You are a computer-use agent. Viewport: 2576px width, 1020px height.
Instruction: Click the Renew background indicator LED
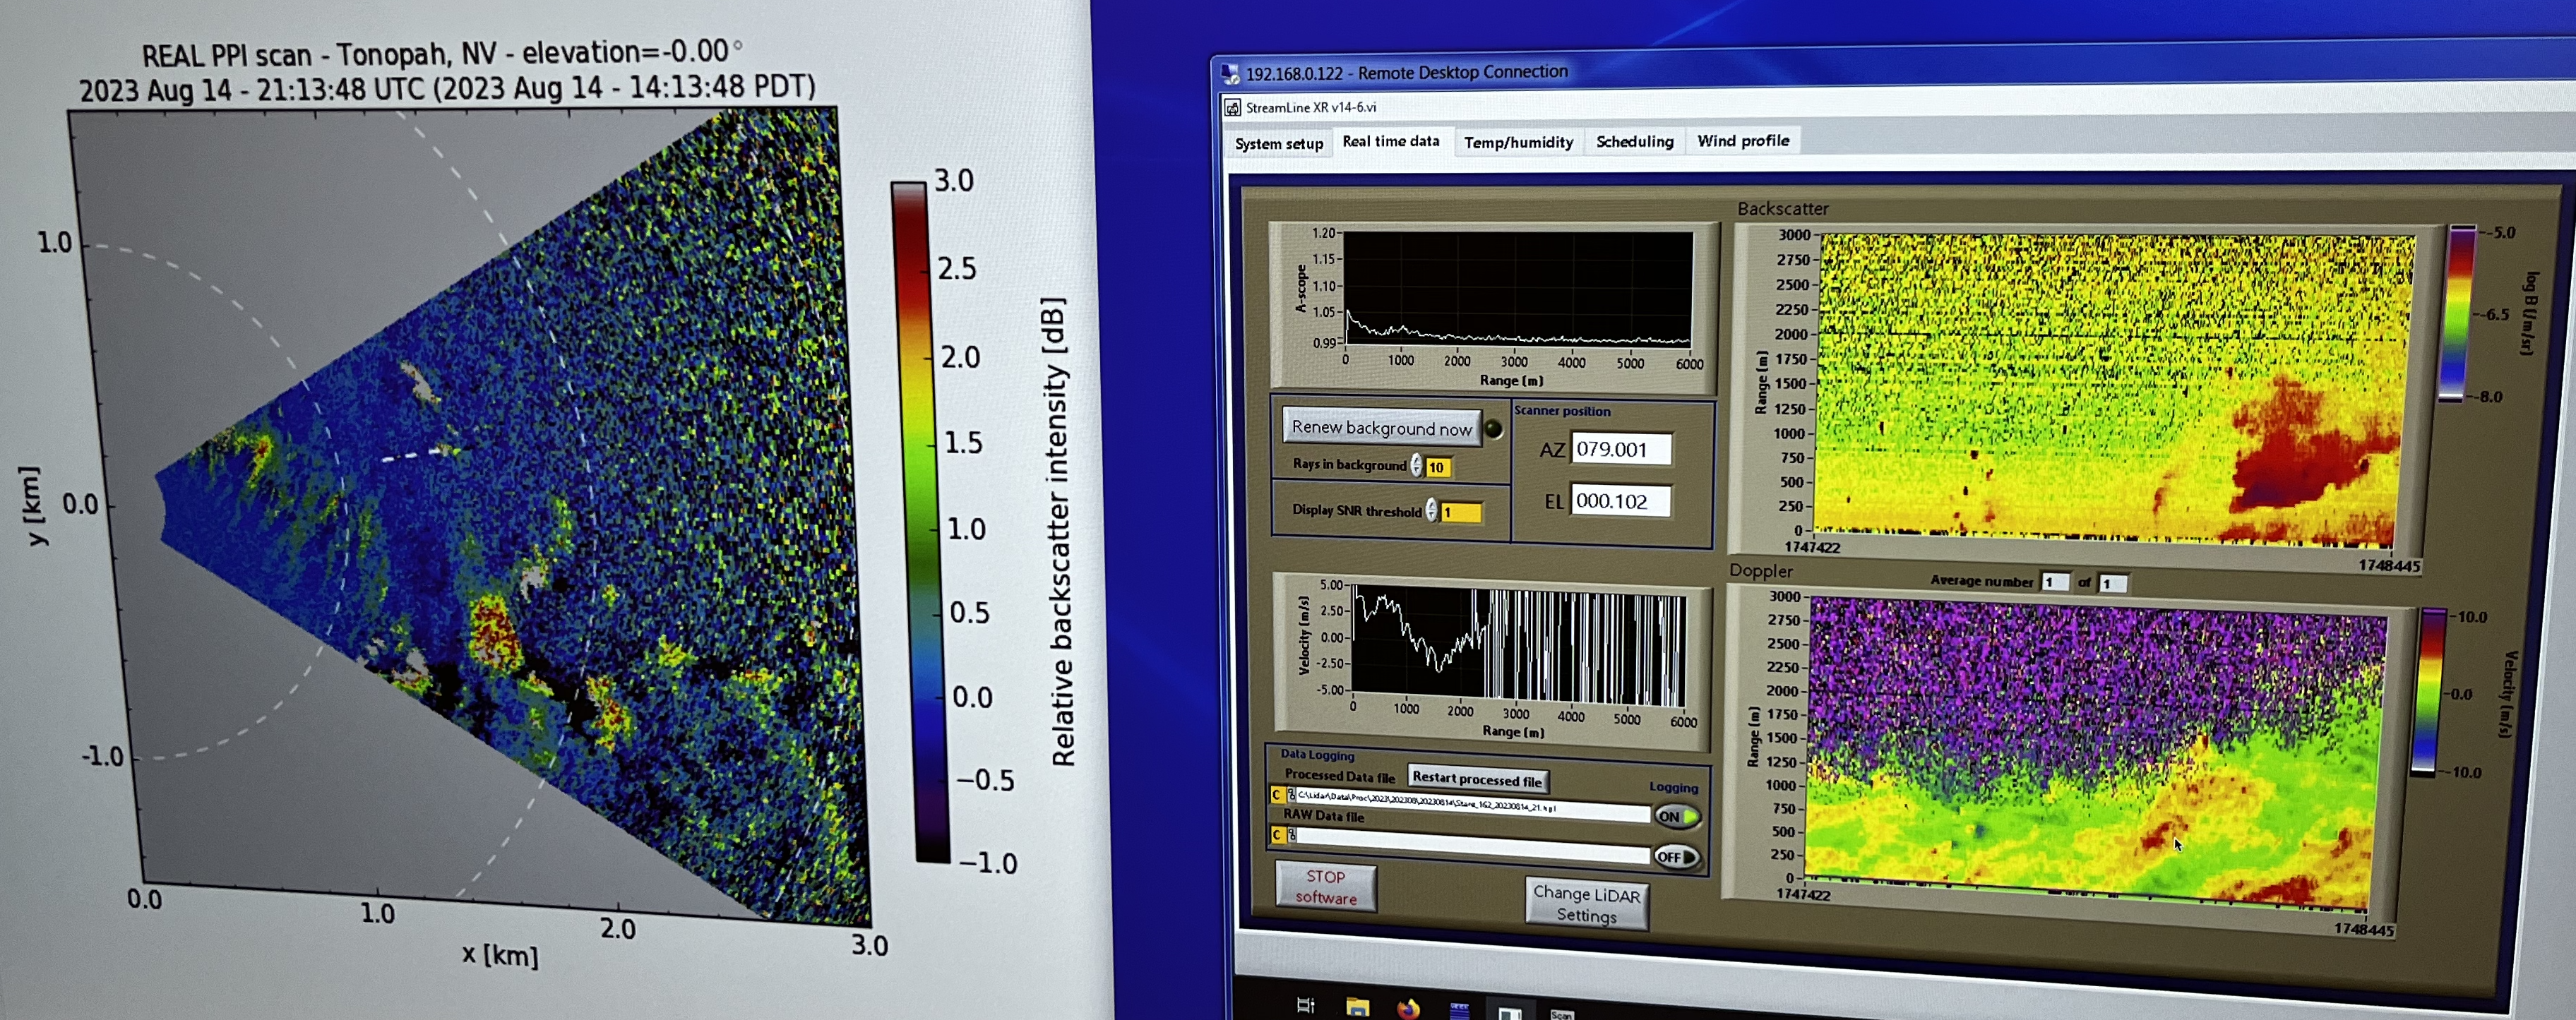pyautogui.click(x=1493, y=429)
